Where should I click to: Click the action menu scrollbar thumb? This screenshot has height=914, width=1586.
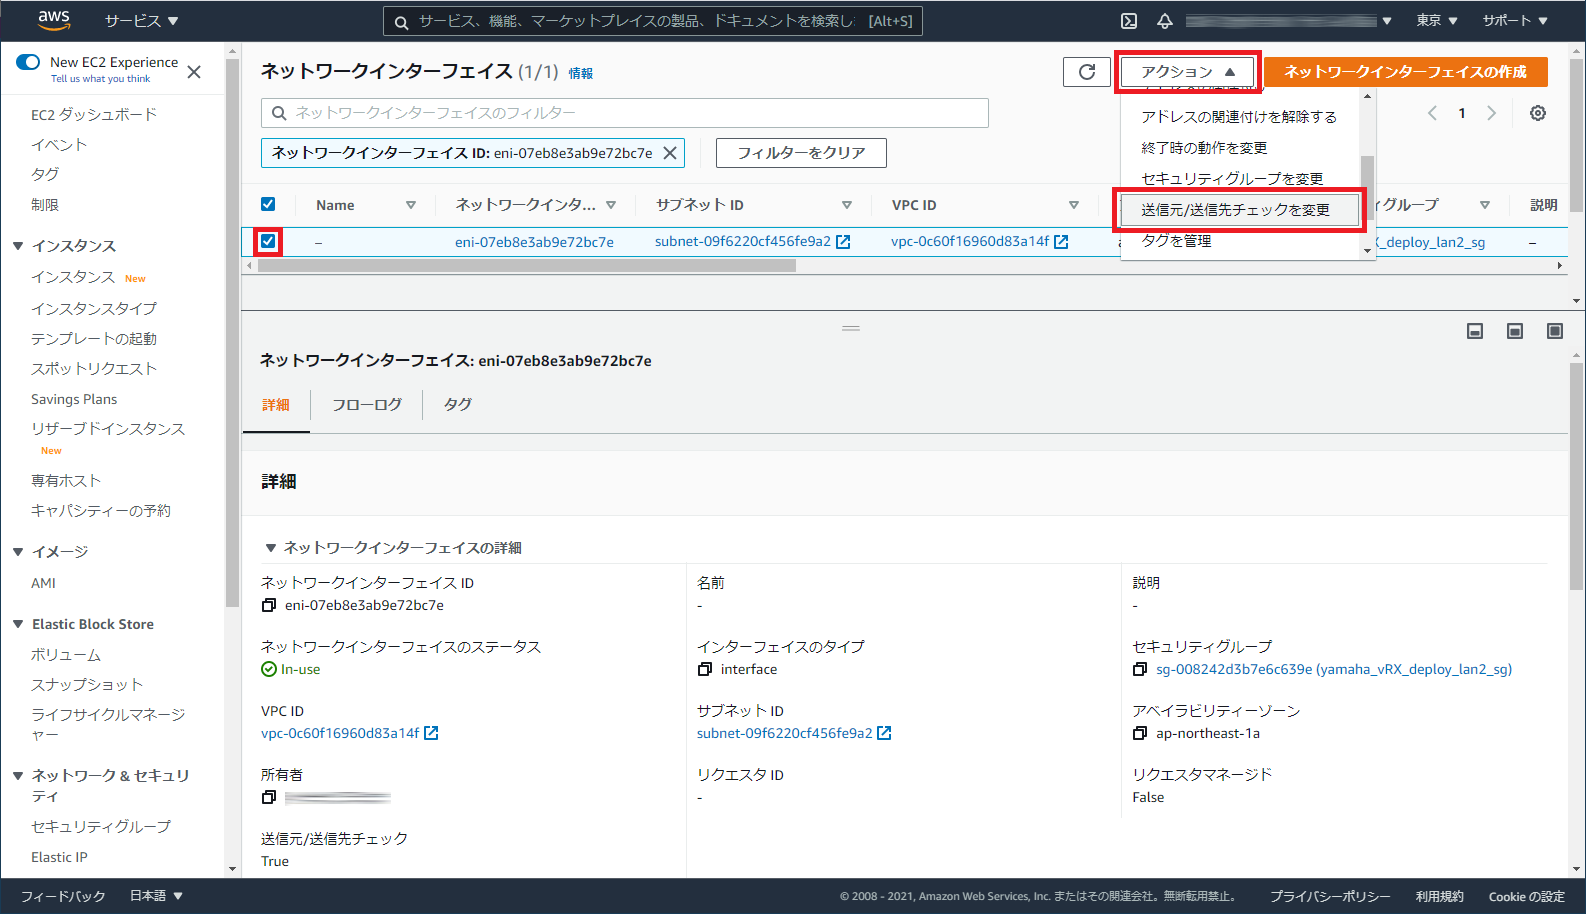(x=1367, y=187)
